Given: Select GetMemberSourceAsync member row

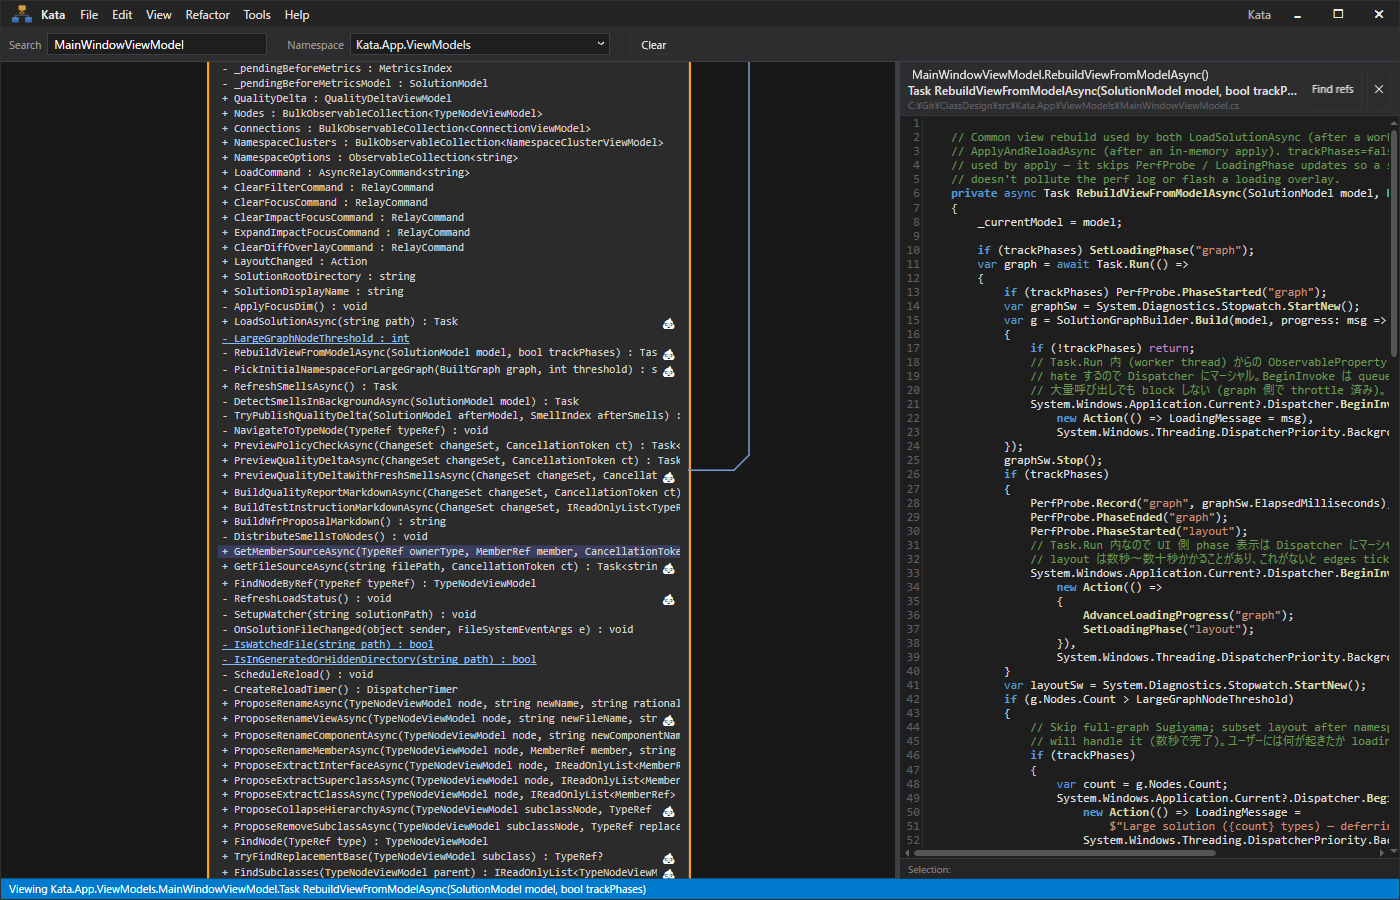Looking at the screenshot, I should coord(450,551).
